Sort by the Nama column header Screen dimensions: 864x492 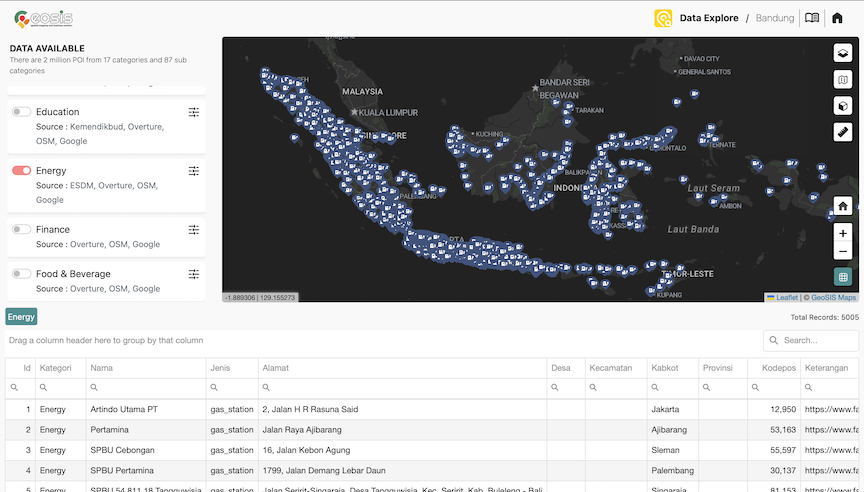pos(145,368)
